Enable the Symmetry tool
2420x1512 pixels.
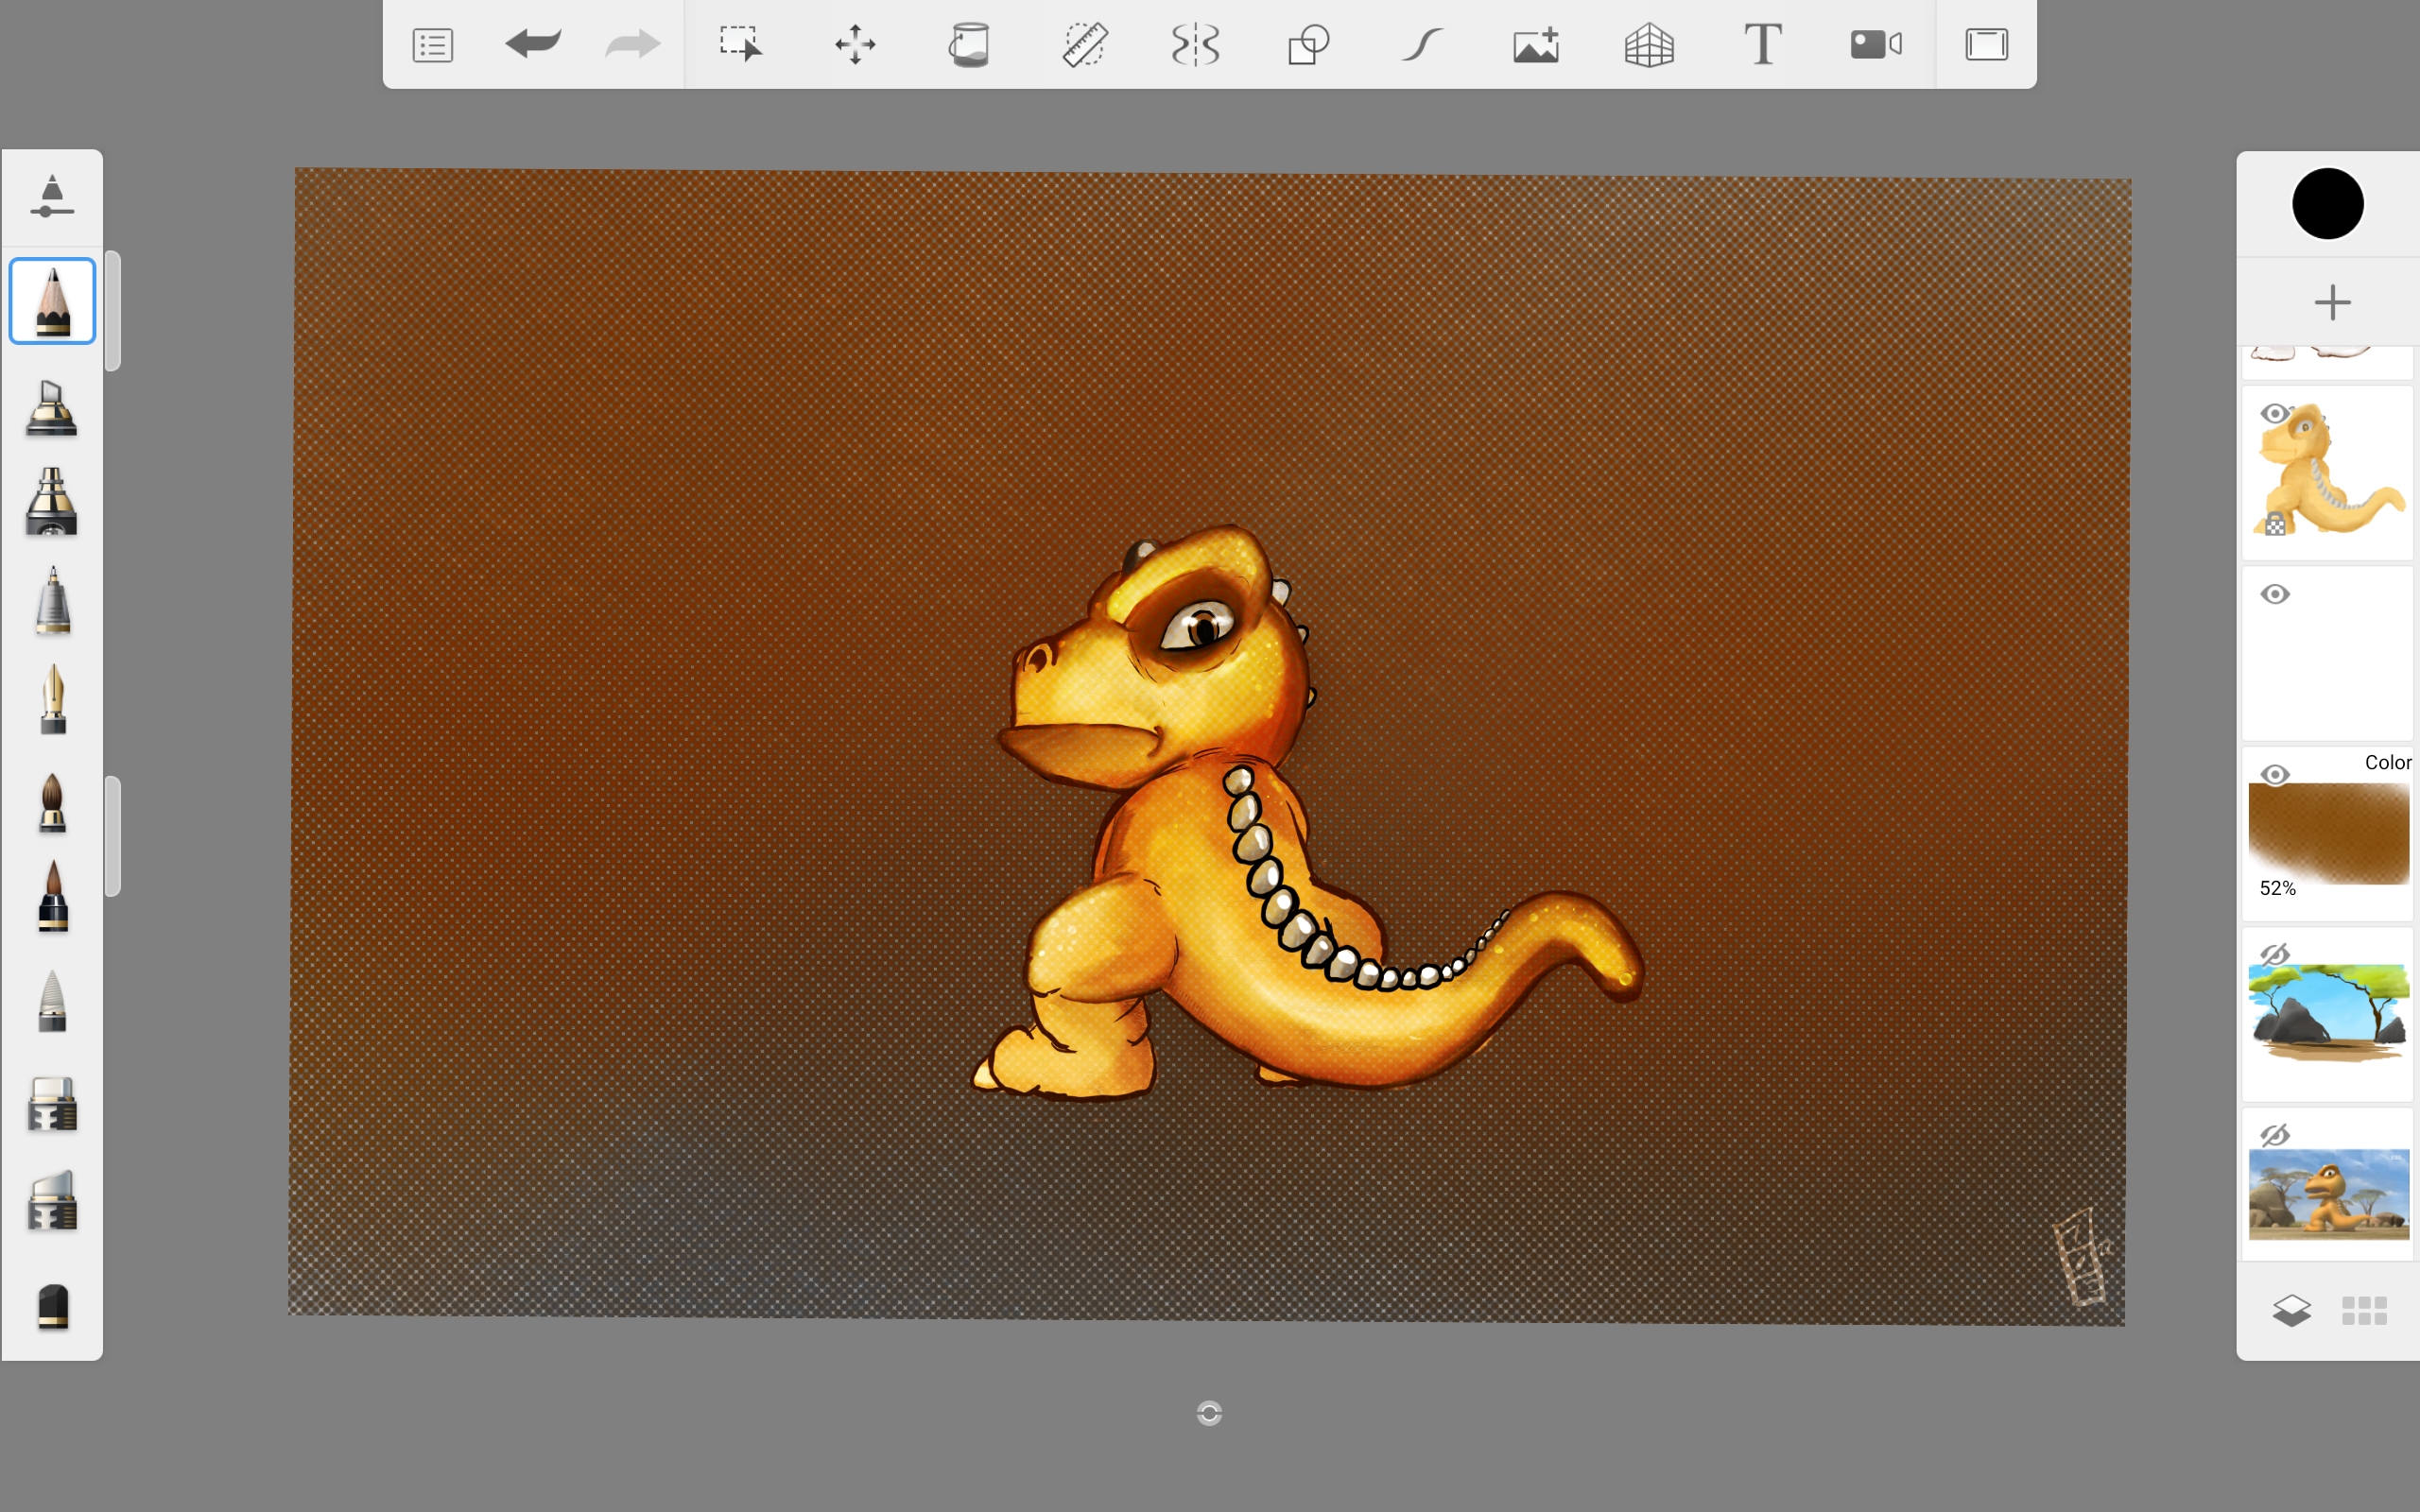pos(1195,45)
